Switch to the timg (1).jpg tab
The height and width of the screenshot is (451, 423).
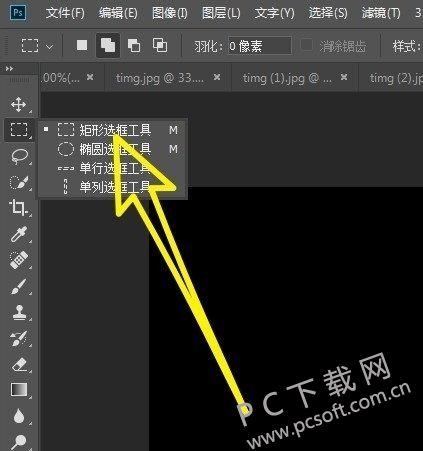coord(287,78)
